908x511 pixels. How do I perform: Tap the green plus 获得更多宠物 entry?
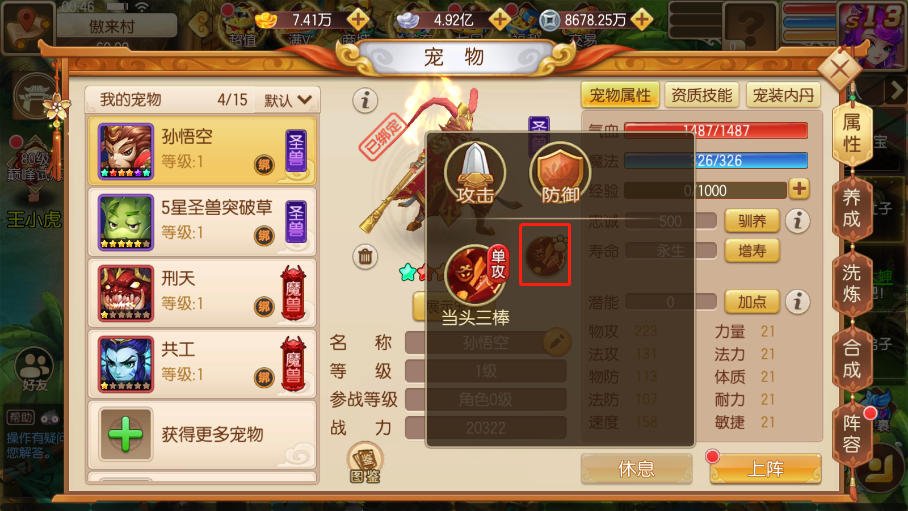point(202,434)
